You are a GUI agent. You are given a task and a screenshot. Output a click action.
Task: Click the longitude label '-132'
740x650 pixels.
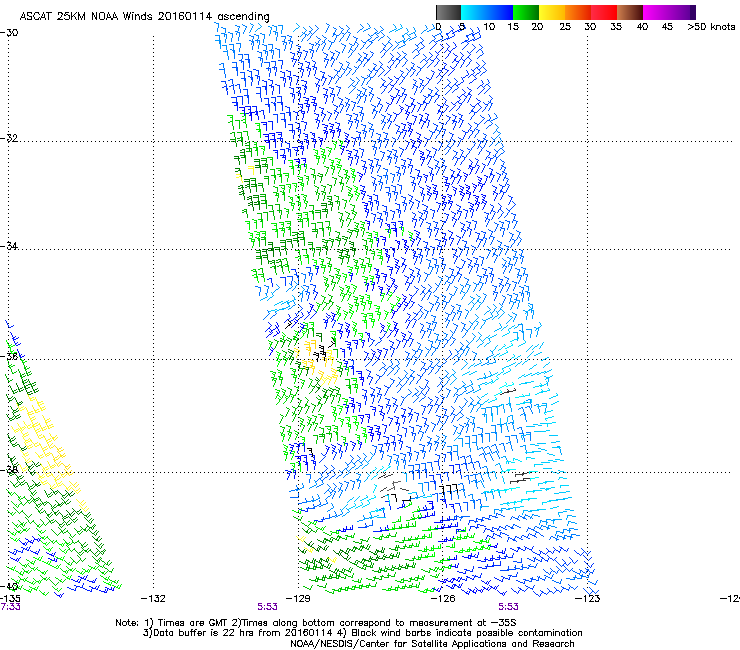(153, 599)
